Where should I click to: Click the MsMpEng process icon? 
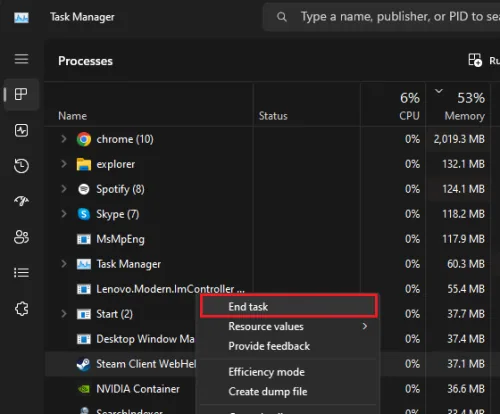84,239
